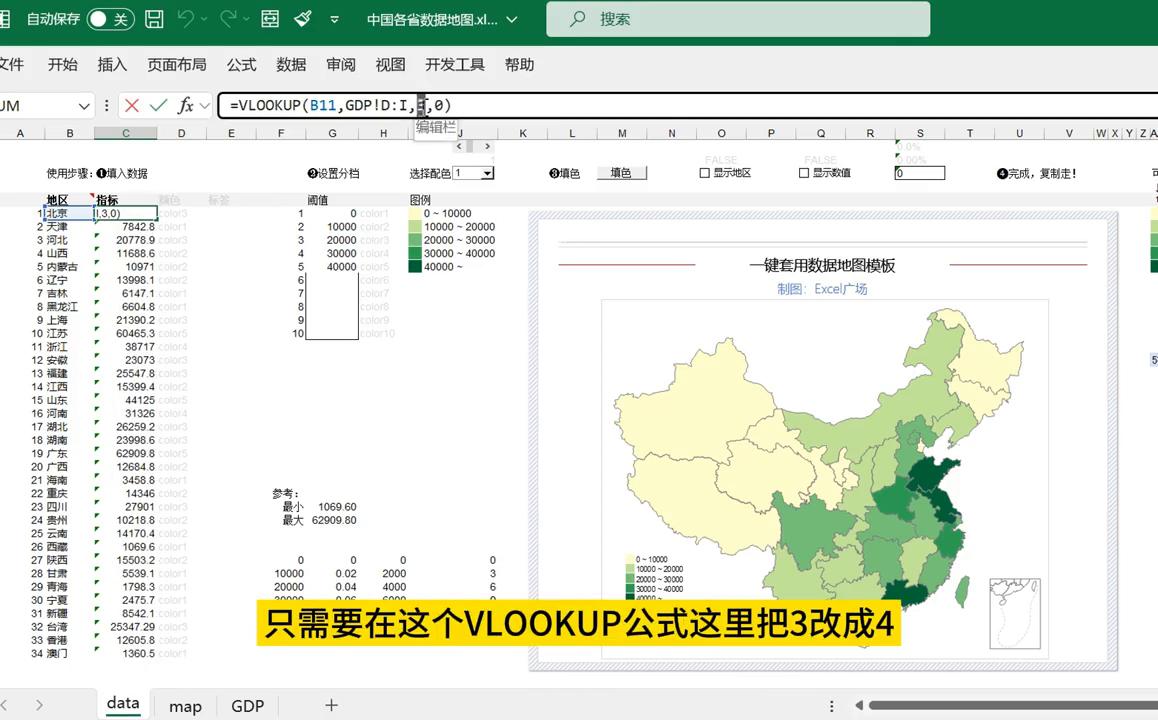Screen dimensions: 1158x720
Task: Expand the Quick Access Toolbar chevron
Action: tap(333, 19)
